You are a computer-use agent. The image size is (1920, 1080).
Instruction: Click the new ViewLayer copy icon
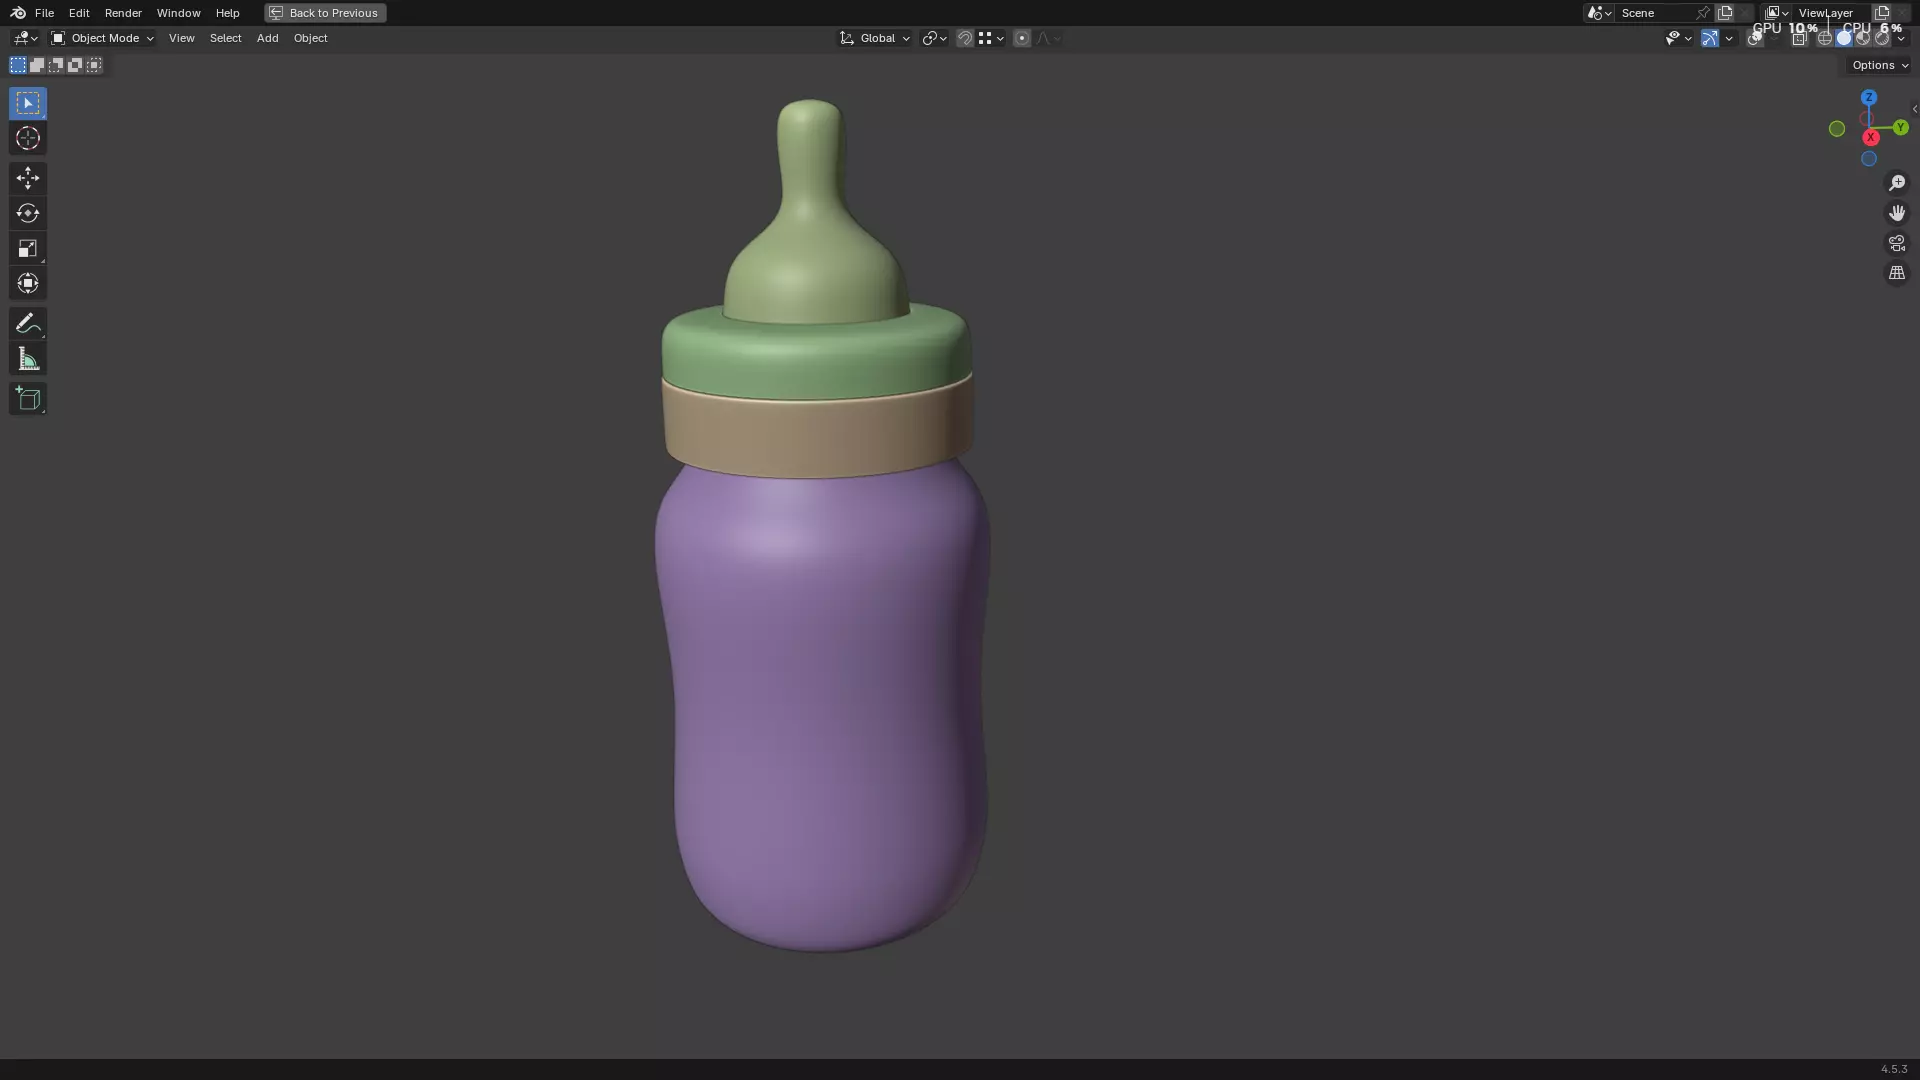point(1882,13)
